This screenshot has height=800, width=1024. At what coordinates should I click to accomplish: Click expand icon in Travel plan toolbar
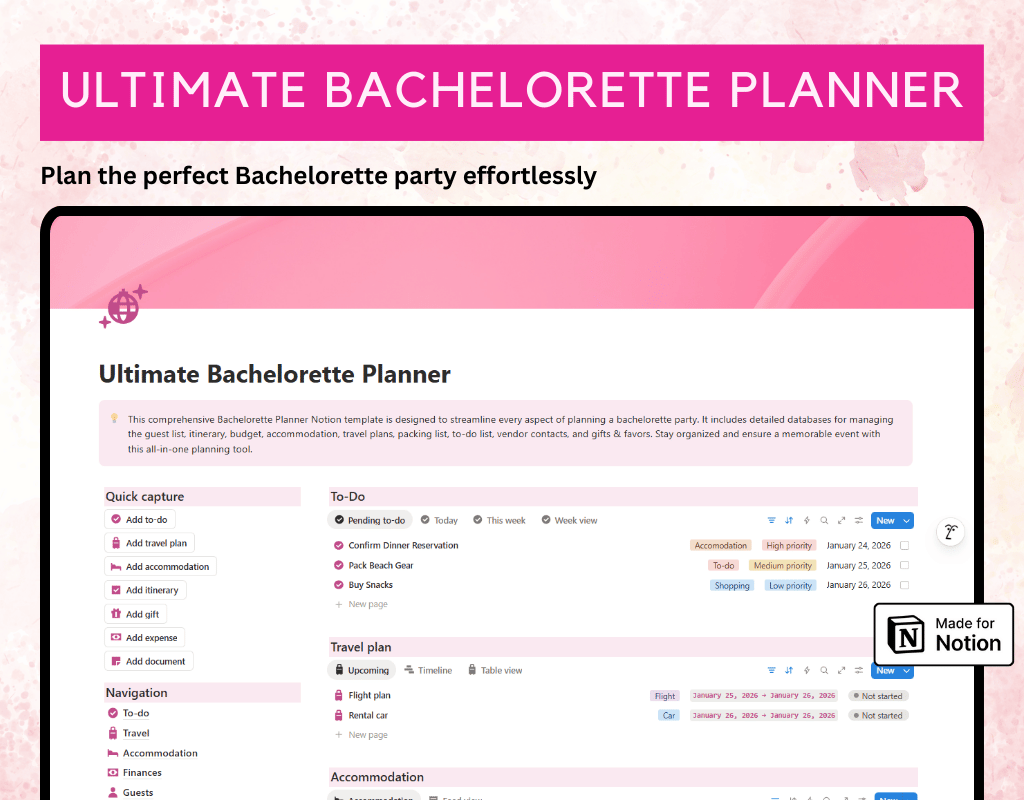click(x=841, y=670)
